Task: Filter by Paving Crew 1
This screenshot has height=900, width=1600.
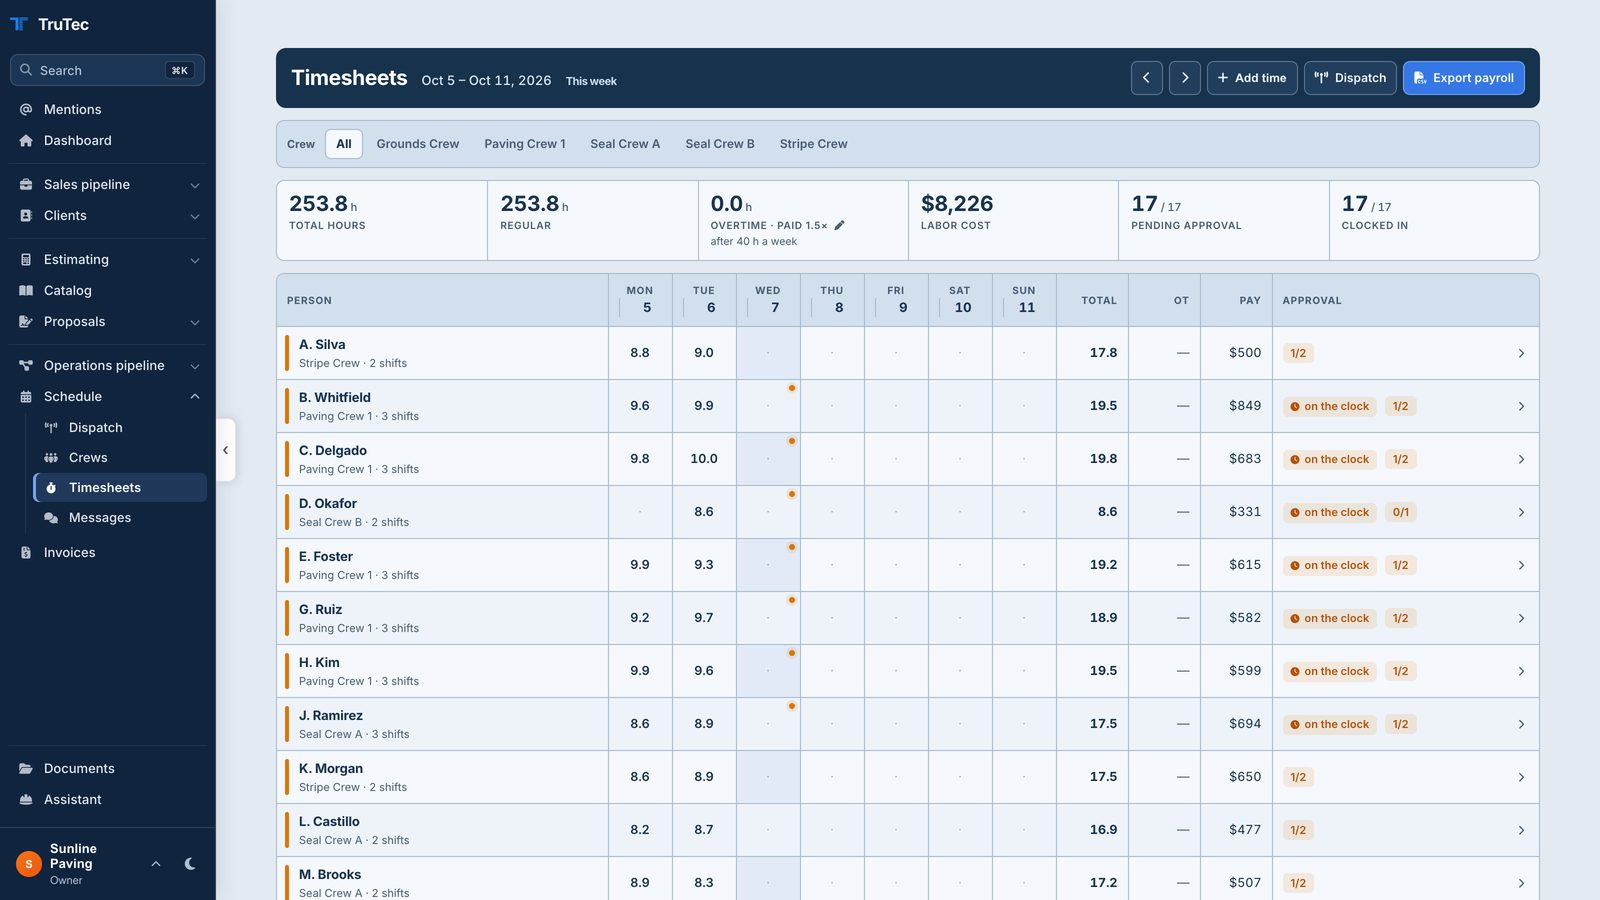Action: tap(525, 144)
